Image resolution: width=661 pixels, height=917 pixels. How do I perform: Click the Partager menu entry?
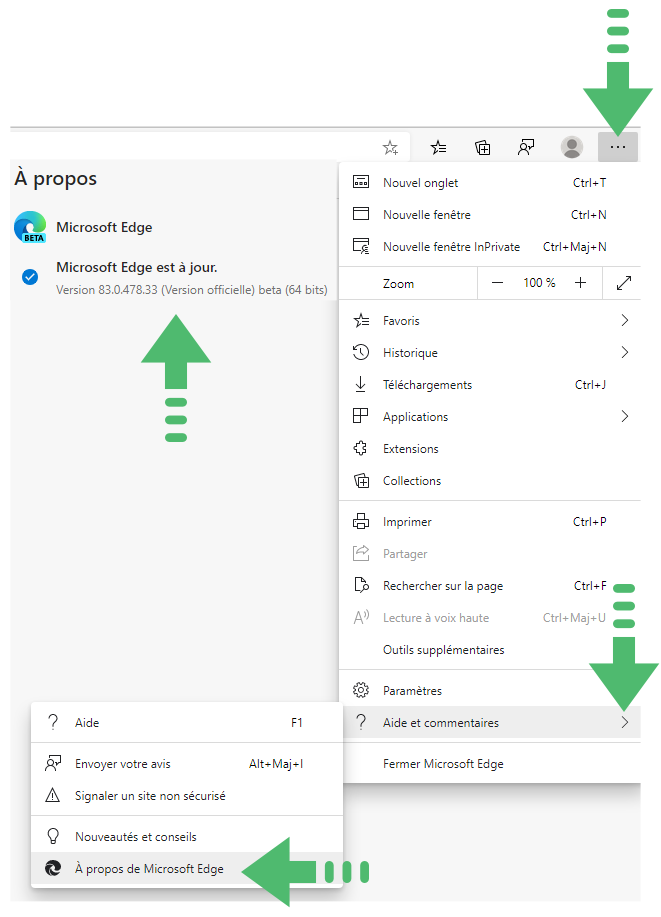pos(490,554)
